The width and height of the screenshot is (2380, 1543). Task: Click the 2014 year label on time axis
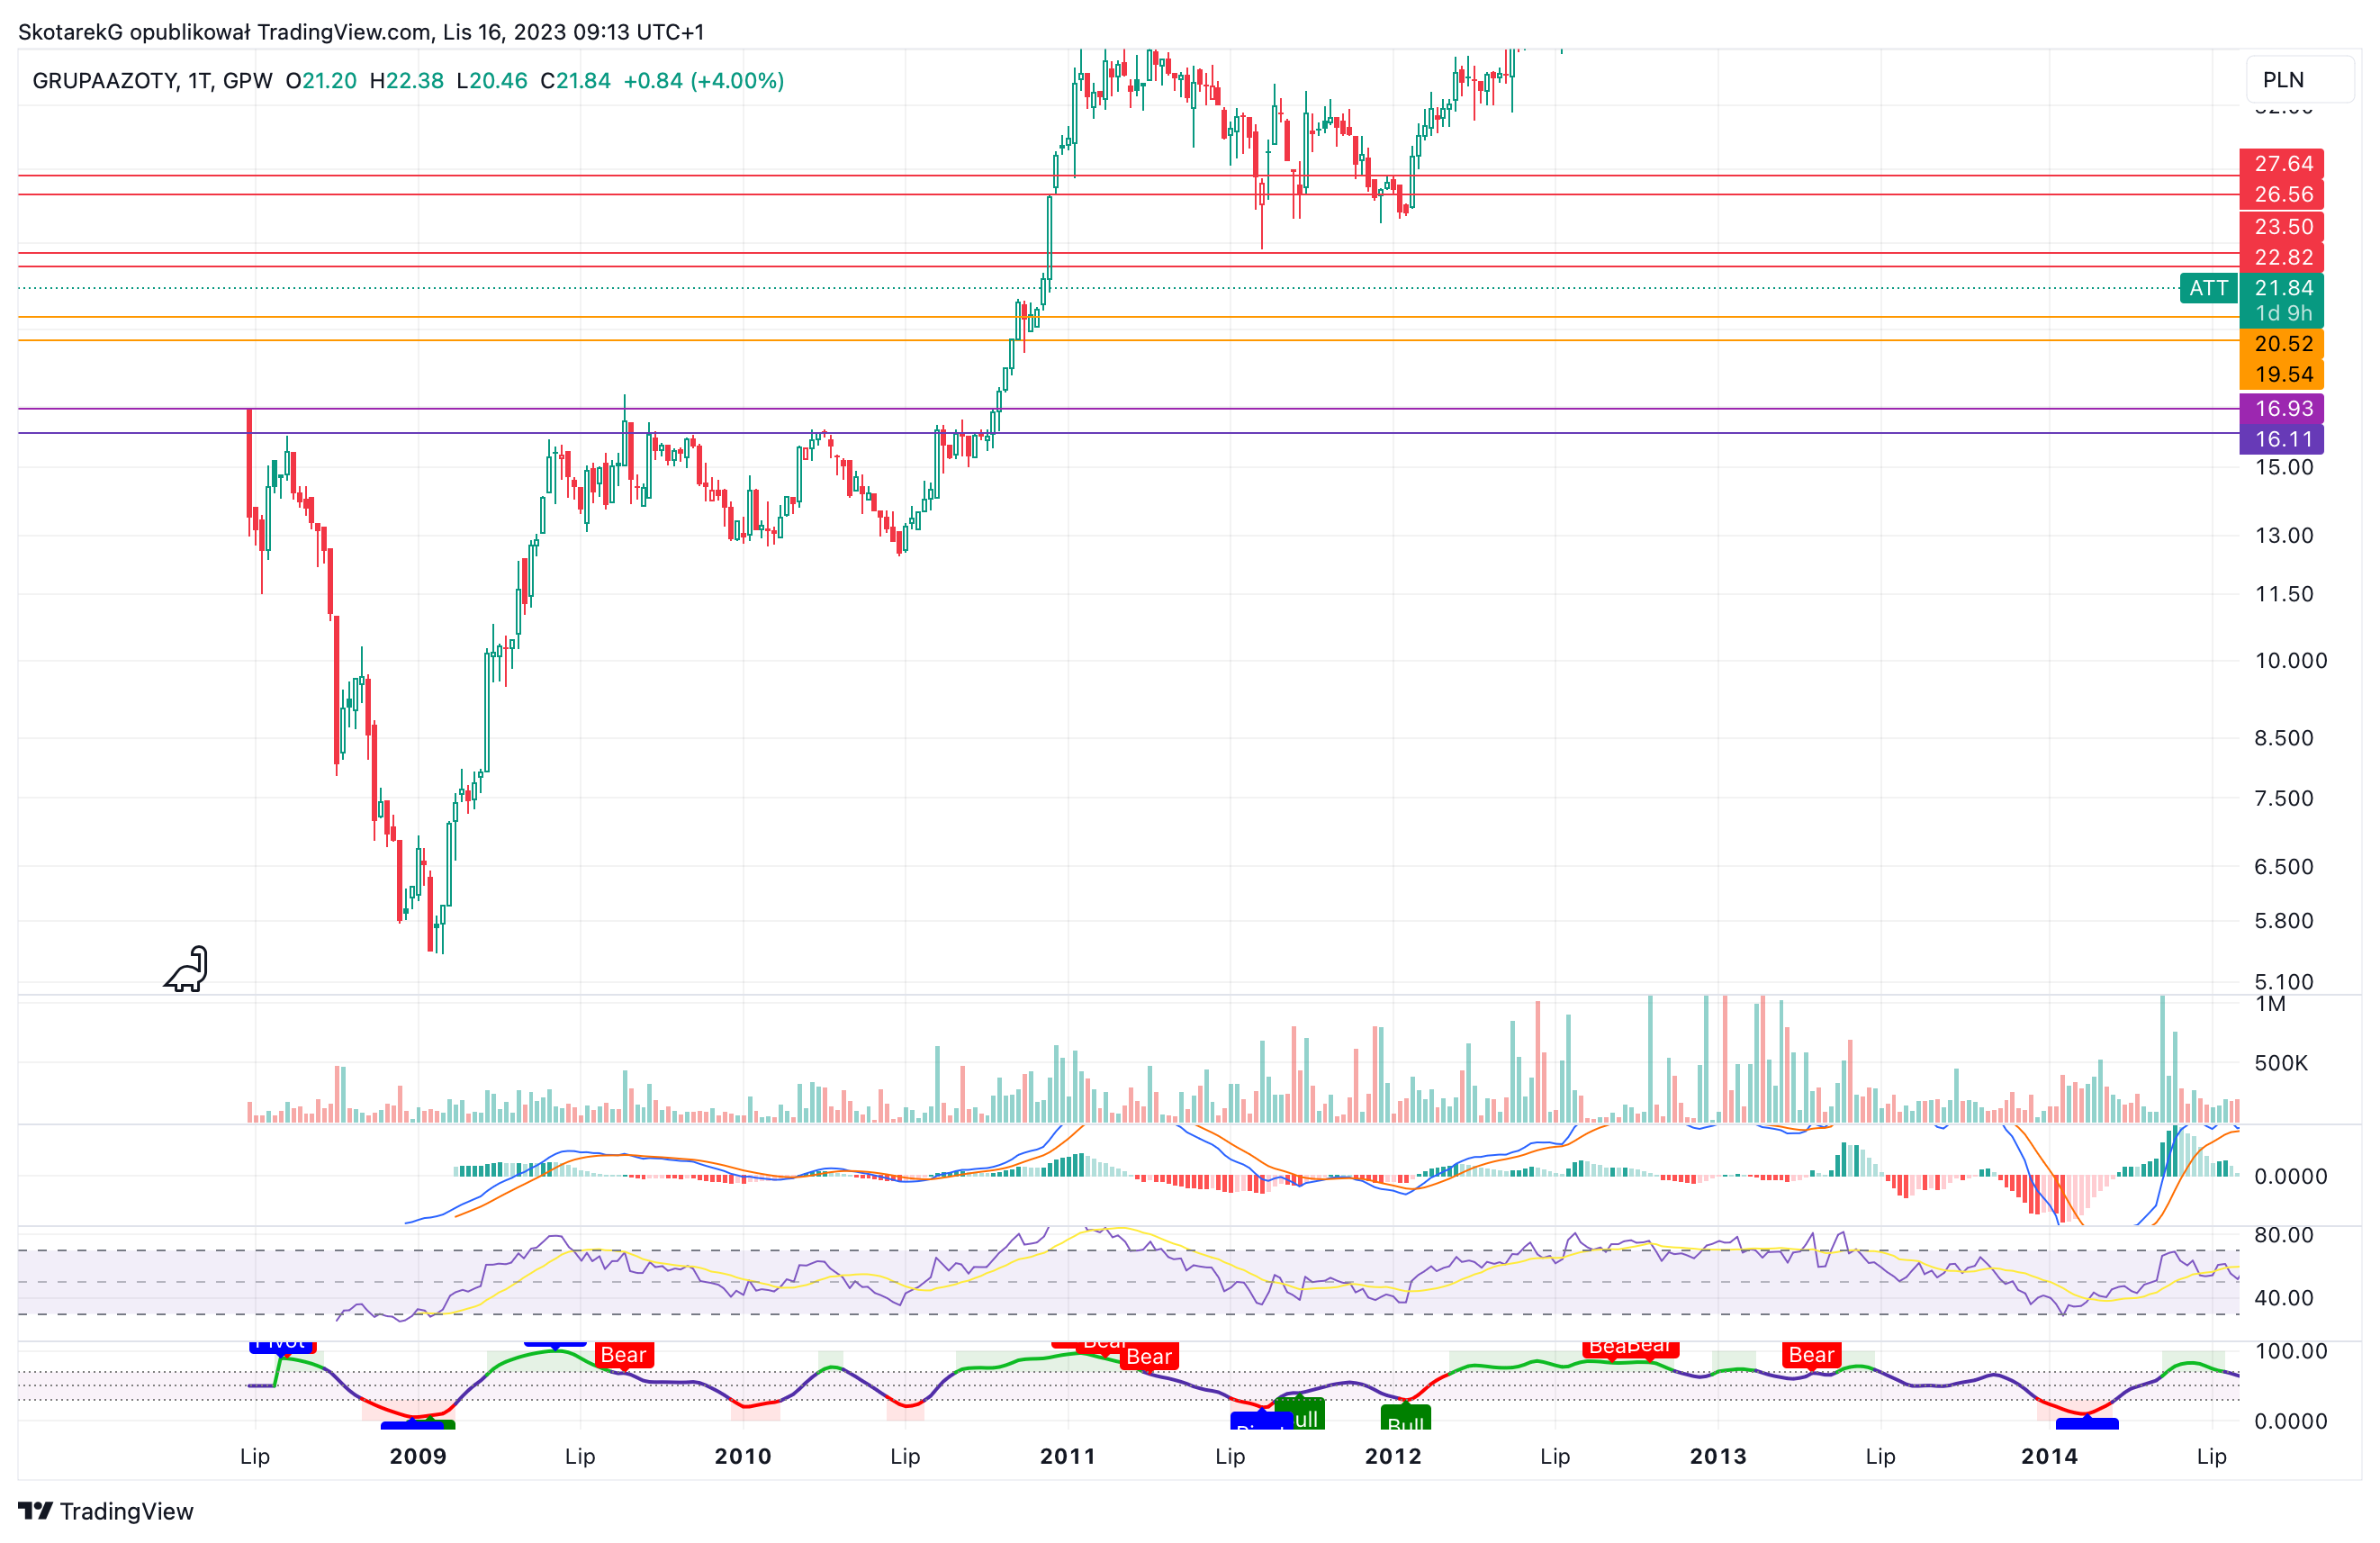pyautogui.click(x=2049, y=1456)
